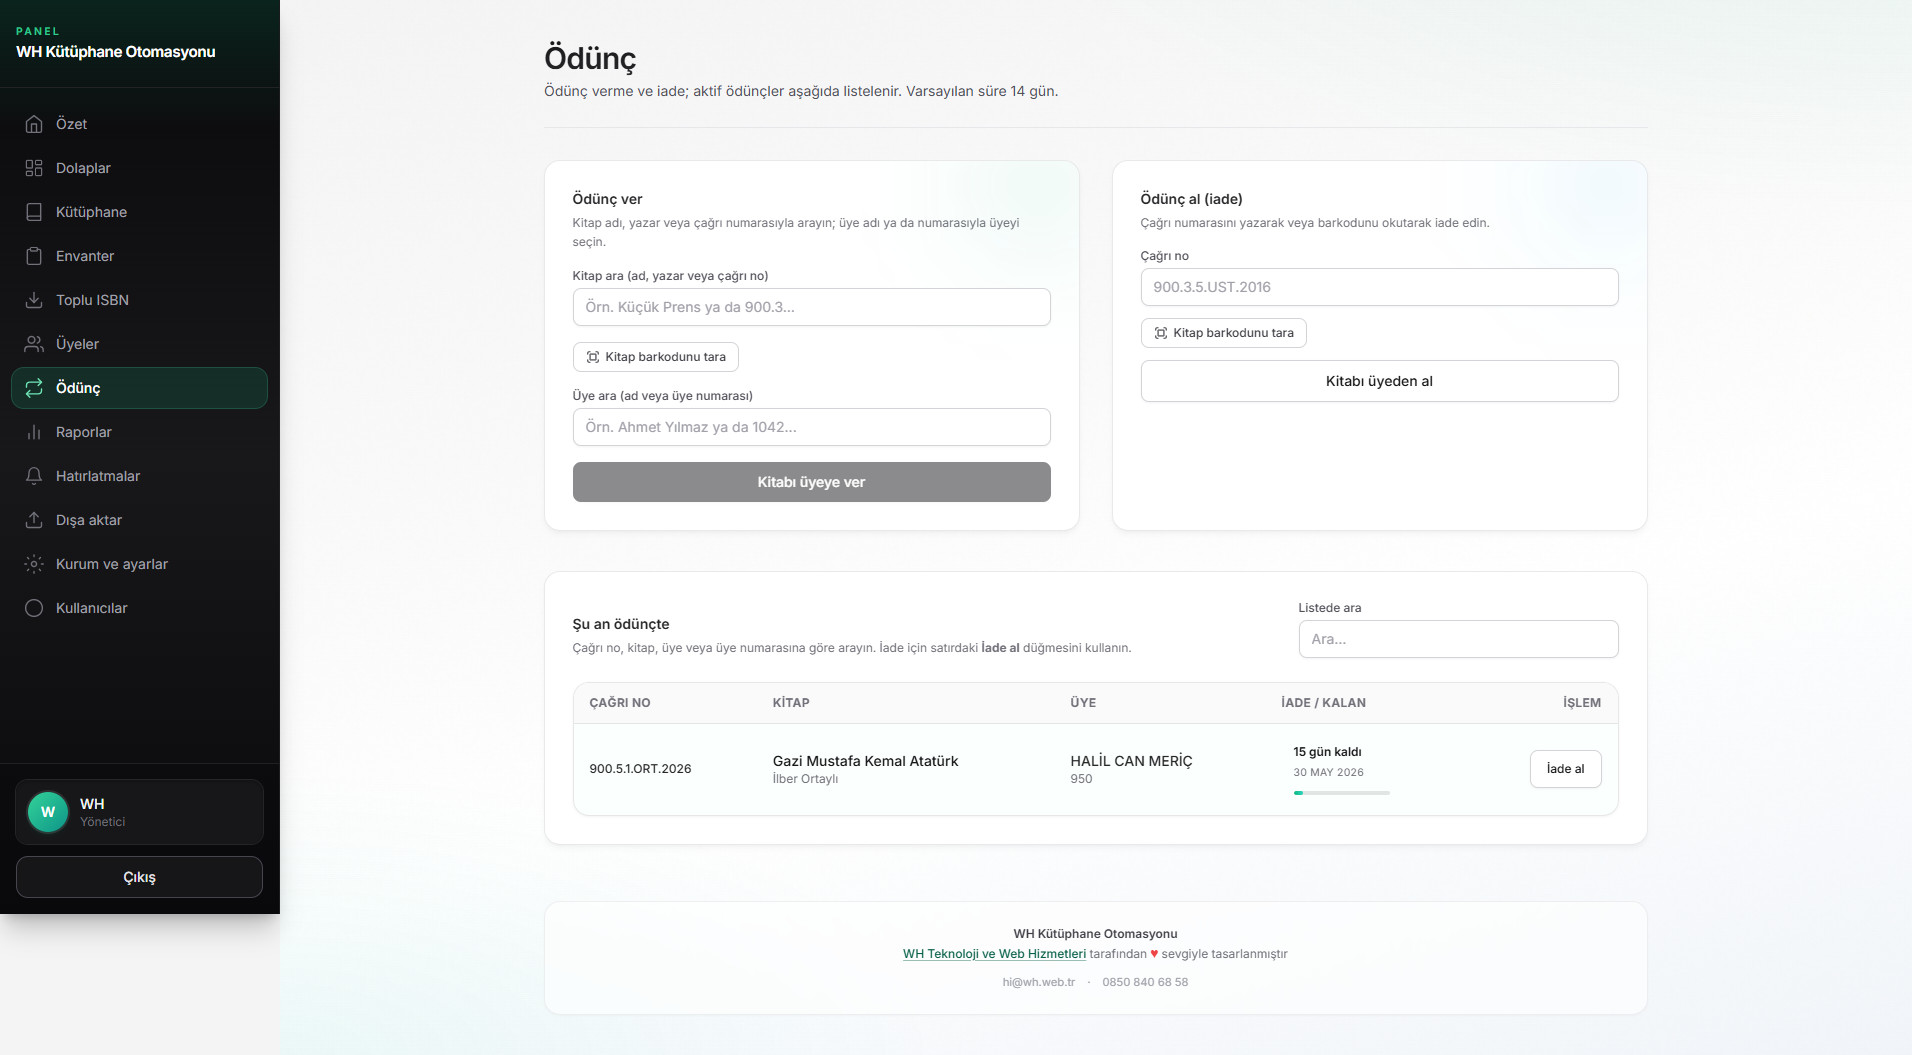Open Dışa aktar page
This screenshot has width=1912, height=1055.
pos(139,520)
